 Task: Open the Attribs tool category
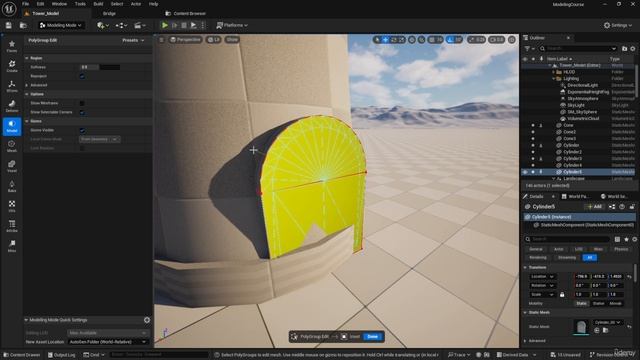pos(12,226)
